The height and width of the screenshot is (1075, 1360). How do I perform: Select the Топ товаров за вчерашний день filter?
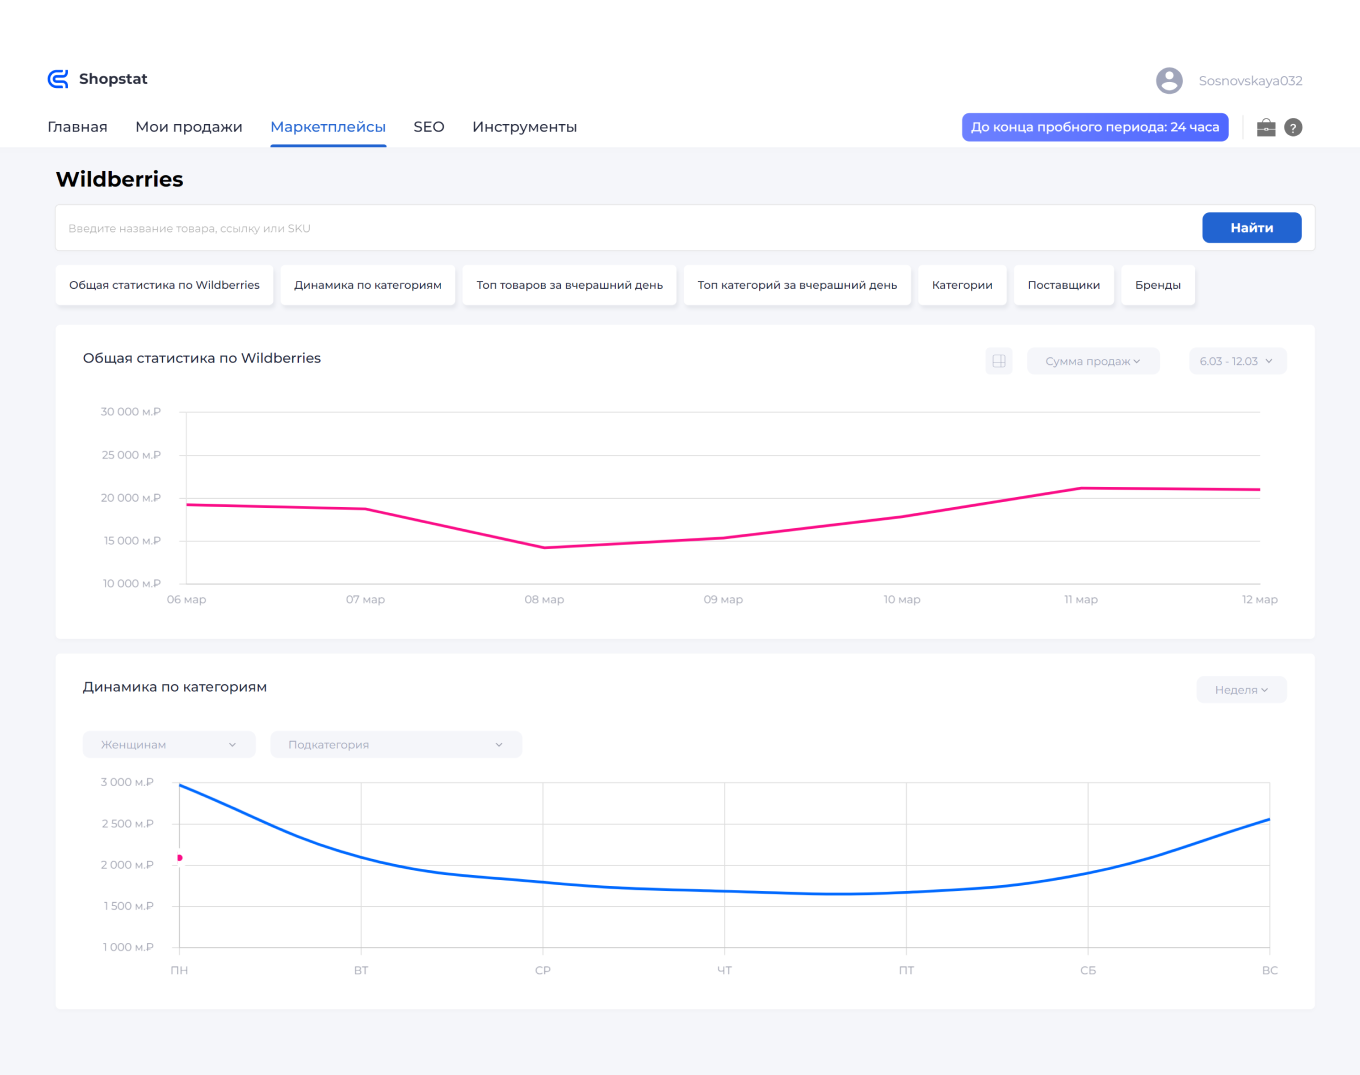click(x=568, y=285)
